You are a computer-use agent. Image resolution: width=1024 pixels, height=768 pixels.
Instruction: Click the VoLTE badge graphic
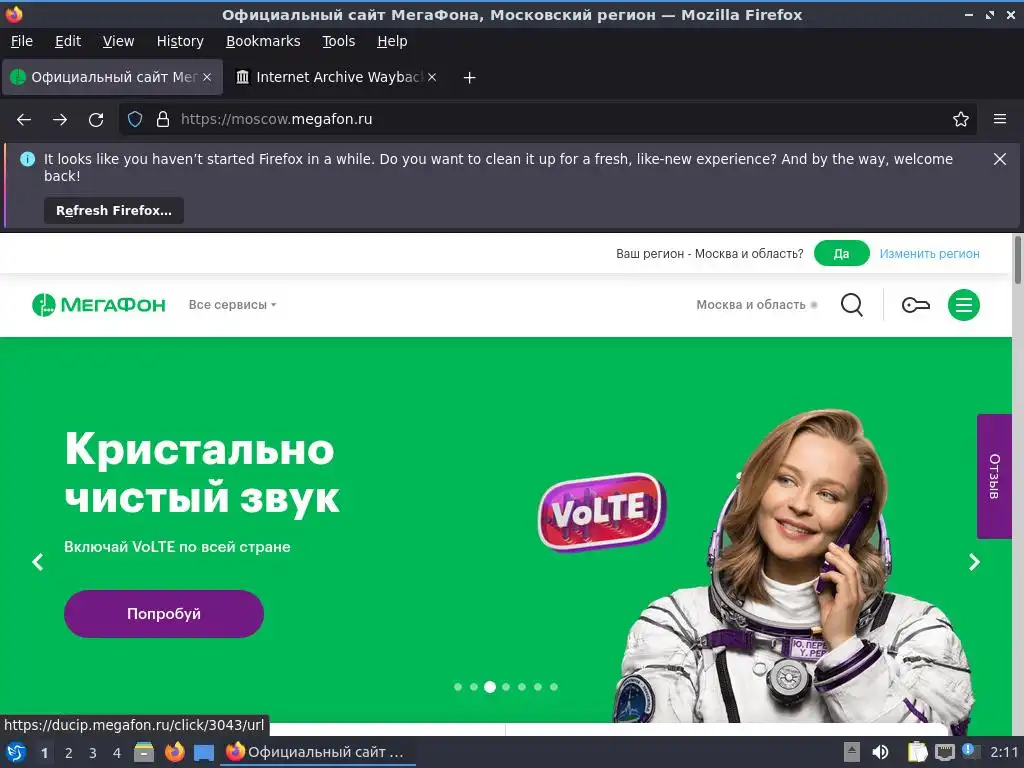point(601,511)
